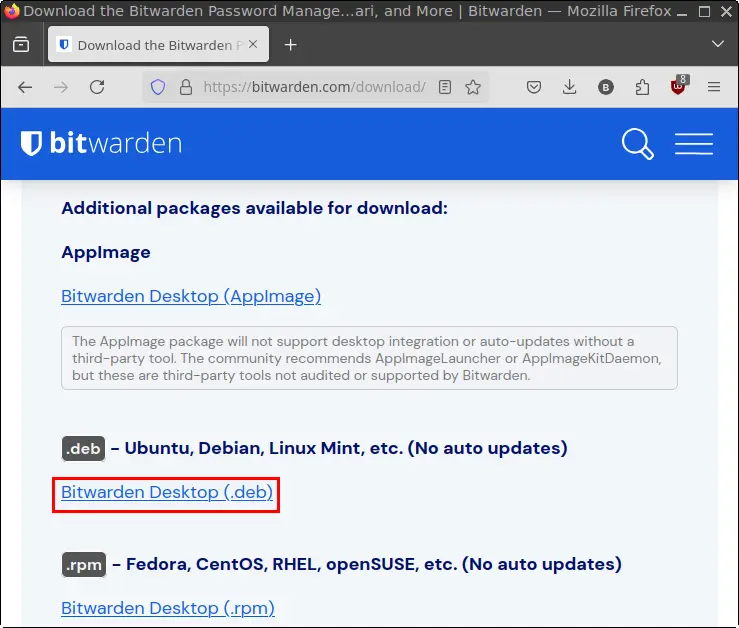
Task: Click the 'AppImage' heading
Action: point(106,253)
